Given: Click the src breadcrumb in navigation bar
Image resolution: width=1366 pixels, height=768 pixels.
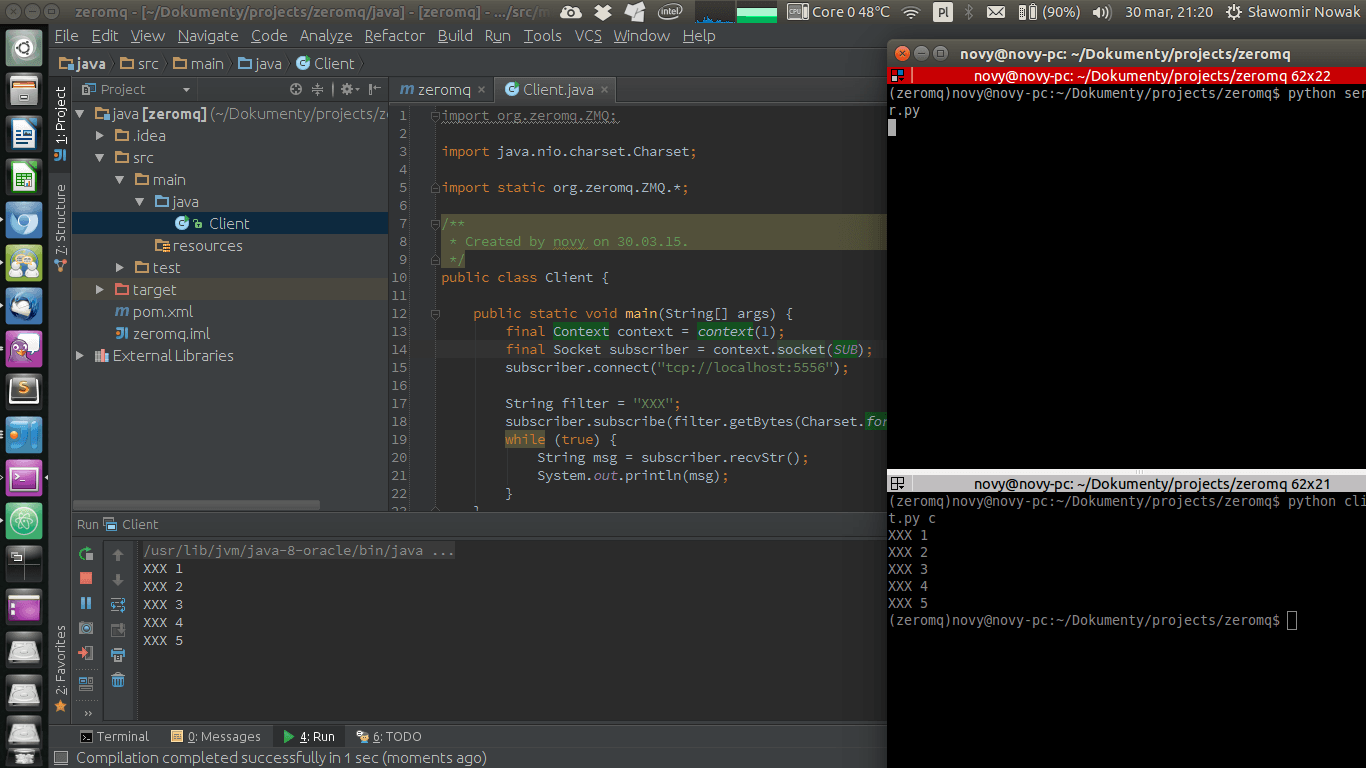Looking at the screenshot, I should [x=139, y=63].
